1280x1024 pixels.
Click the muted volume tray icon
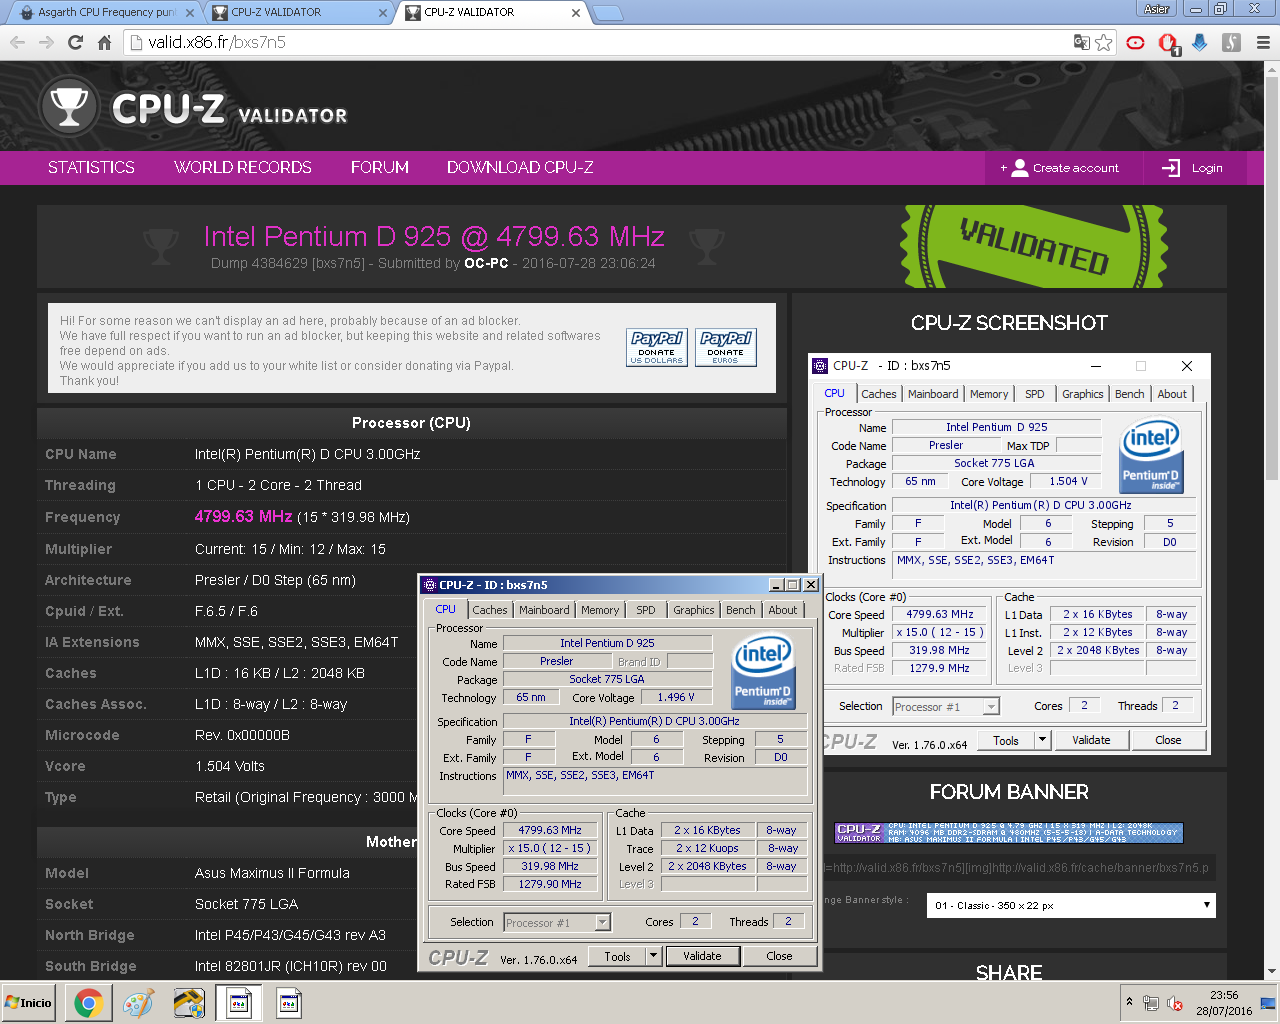click(1176, 1003)
